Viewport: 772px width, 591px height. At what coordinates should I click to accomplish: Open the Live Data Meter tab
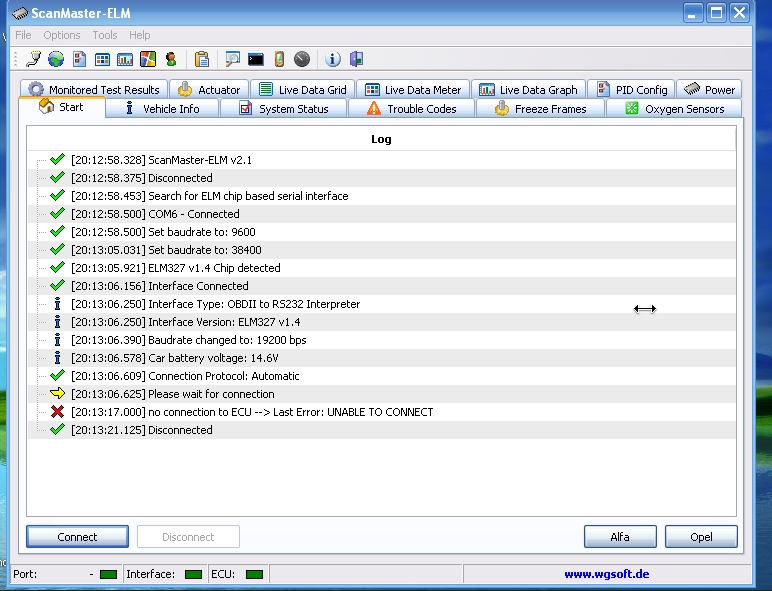click(413, 89)
